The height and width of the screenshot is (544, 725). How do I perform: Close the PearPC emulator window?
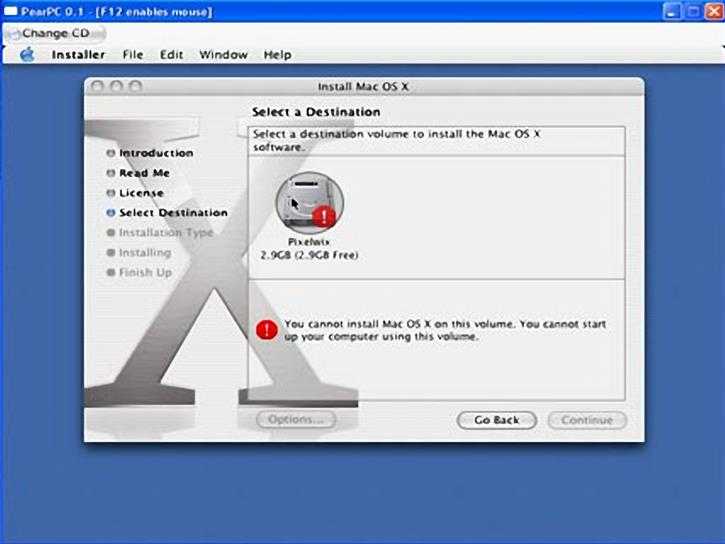(713, 12)
